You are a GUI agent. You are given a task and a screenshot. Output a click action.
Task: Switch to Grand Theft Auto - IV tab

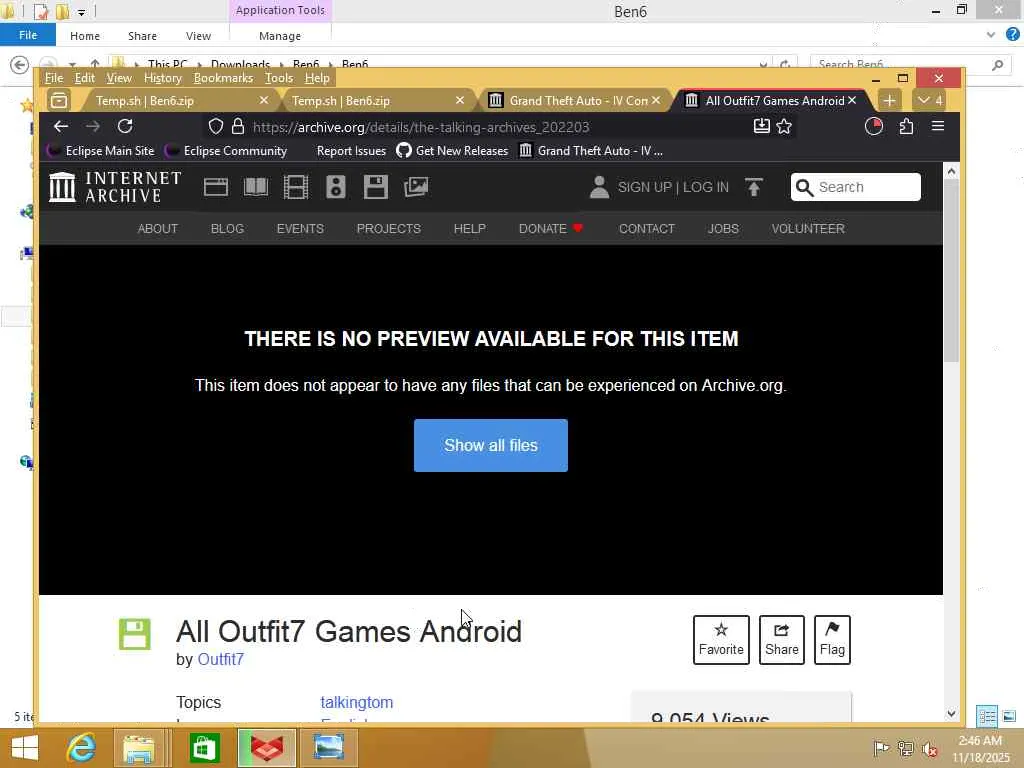tap(575, 101)
